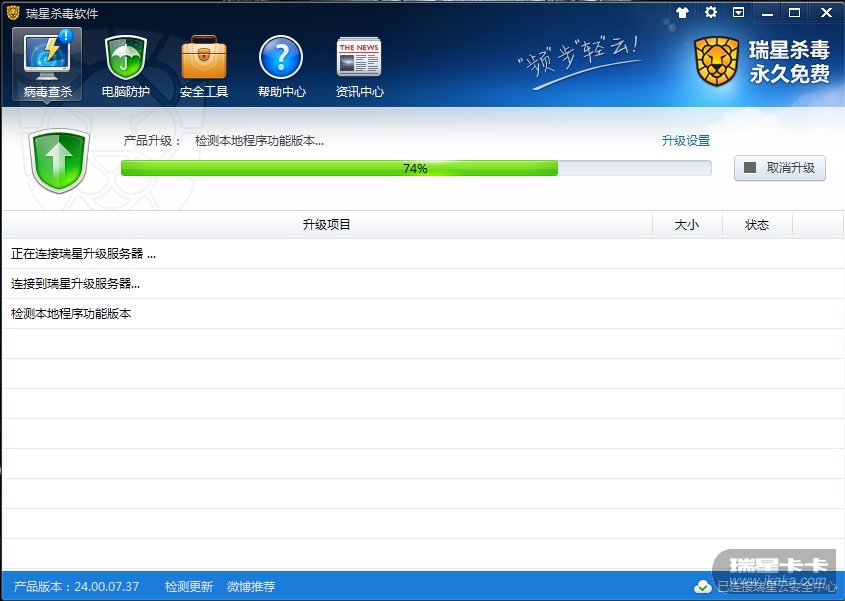Click the 瑞星杀毒 永久免费 slogan
This screenshot has height=601, width=845.
point(789,61)
